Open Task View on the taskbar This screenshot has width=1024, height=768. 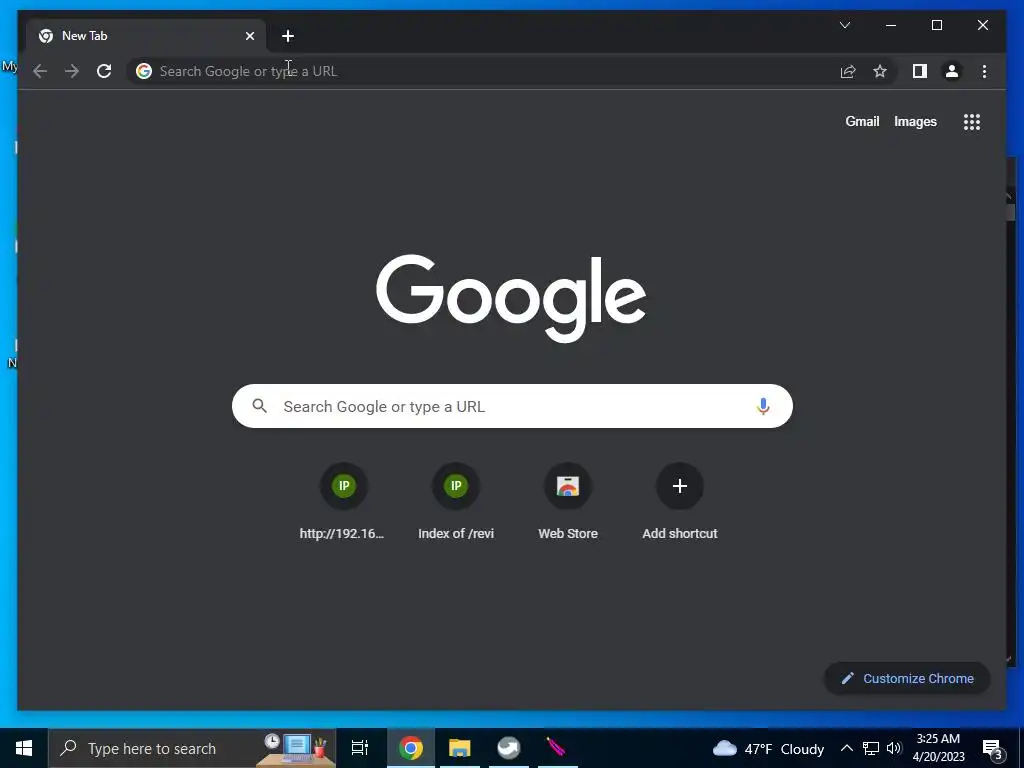click(x=360, y=748)
